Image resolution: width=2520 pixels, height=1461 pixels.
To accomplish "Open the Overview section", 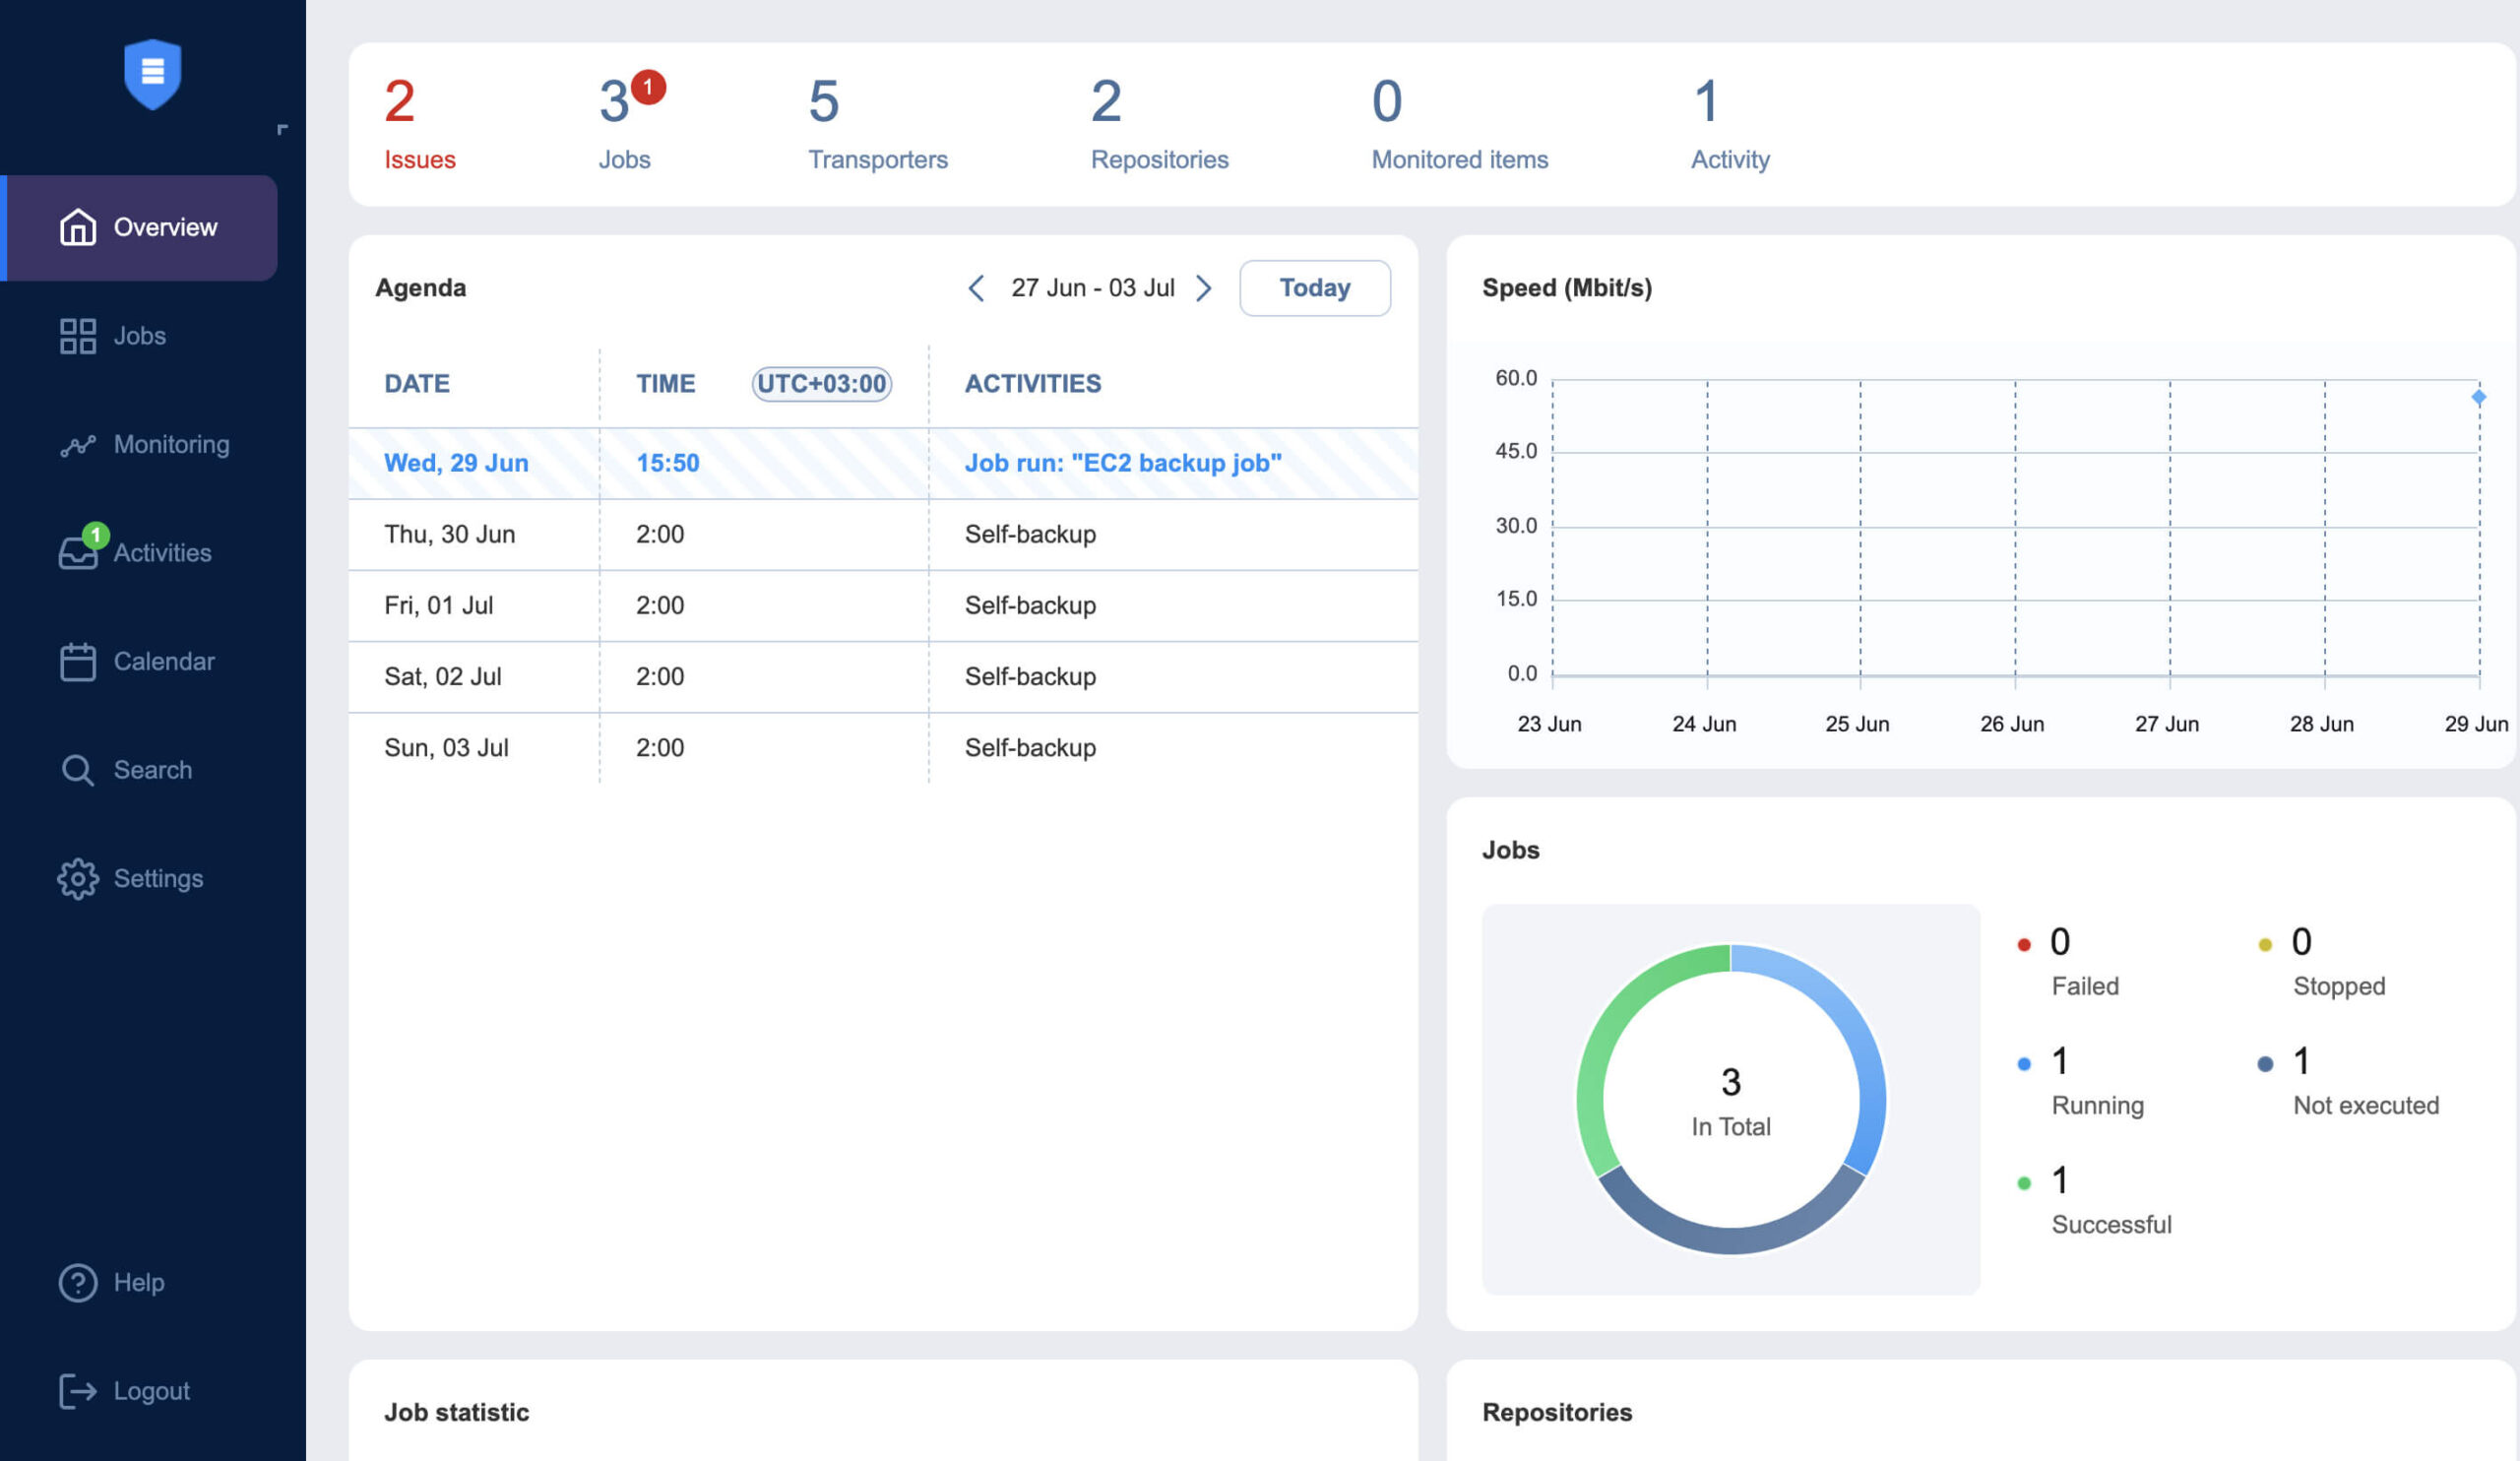I will (166, 227).
